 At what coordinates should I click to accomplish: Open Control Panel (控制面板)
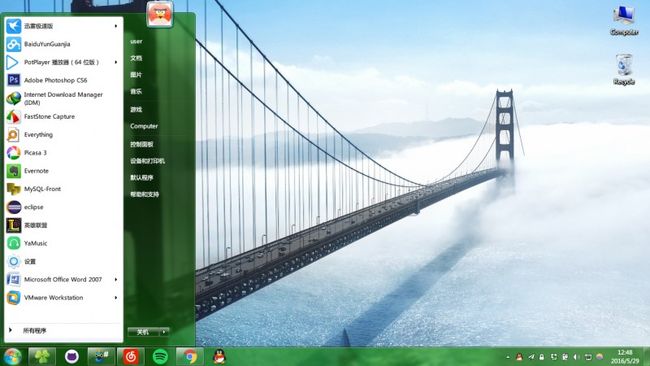pos(142,144)
